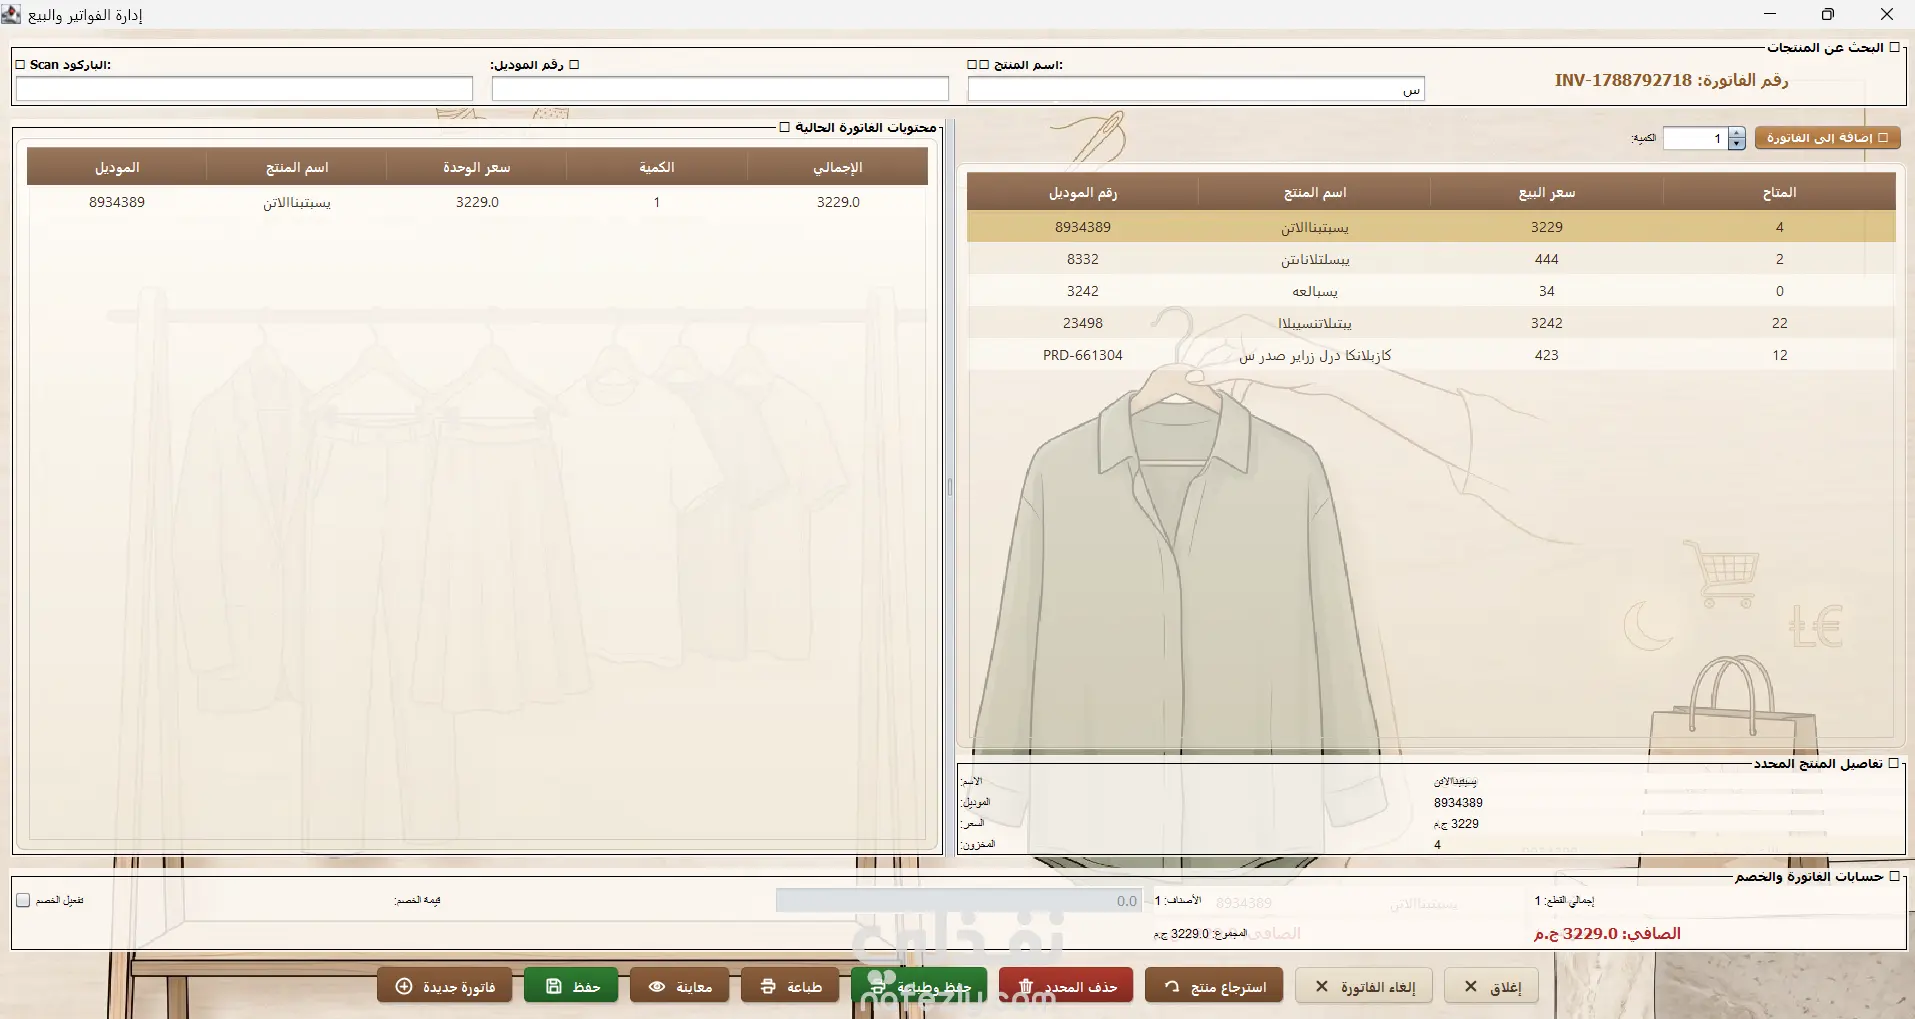Enable the discount checkbox (تفعيل الخصم)
This screenshot has height=1019, width=1915.
click(x=23, y=900)
